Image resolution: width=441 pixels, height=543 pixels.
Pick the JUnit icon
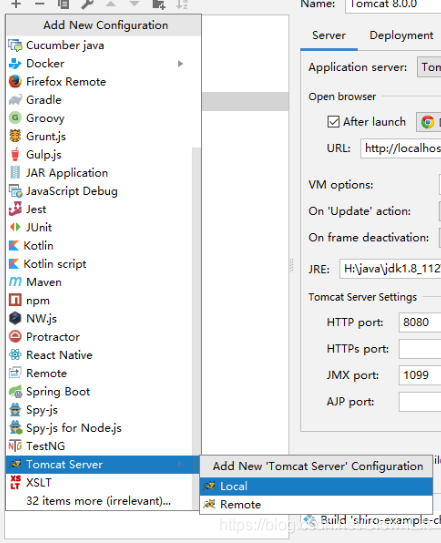tap(15, 228)
